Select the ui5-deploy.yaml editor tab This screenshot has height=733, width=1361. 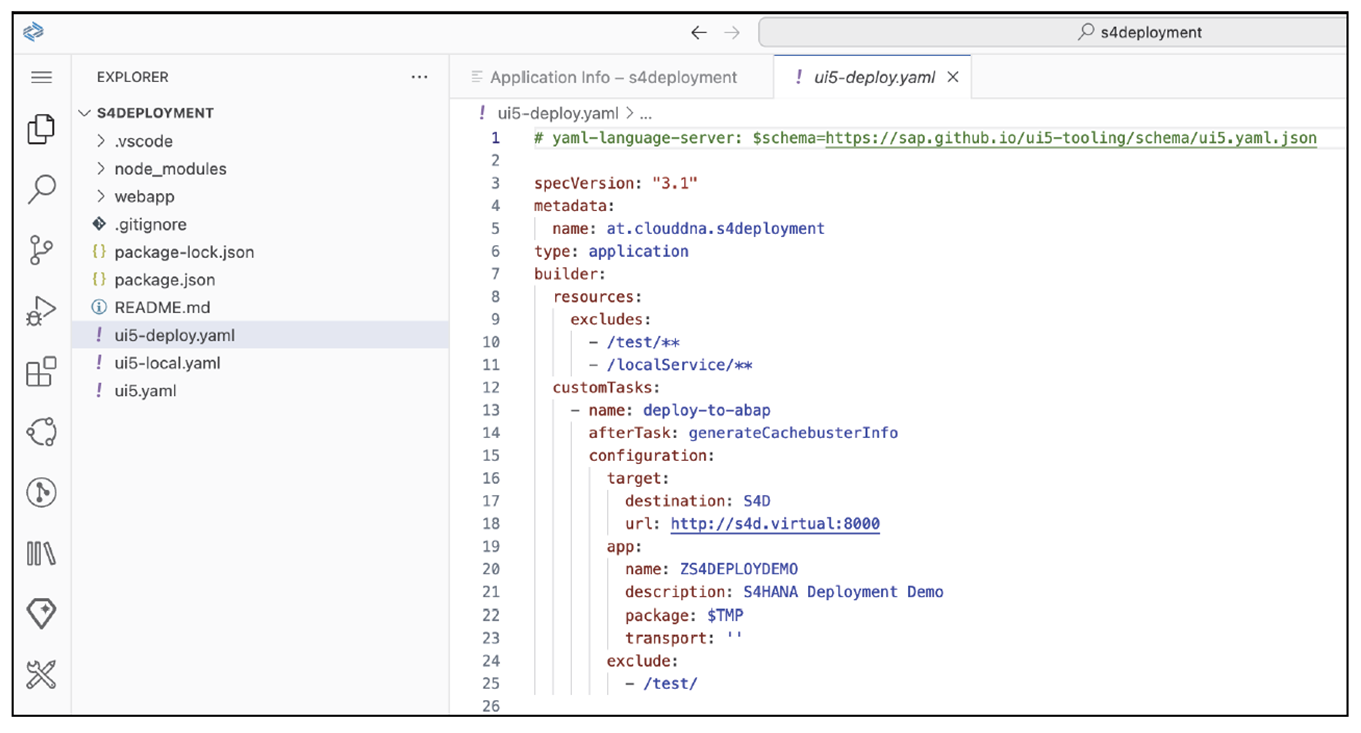pyautogui.click(x=872, y=77)
